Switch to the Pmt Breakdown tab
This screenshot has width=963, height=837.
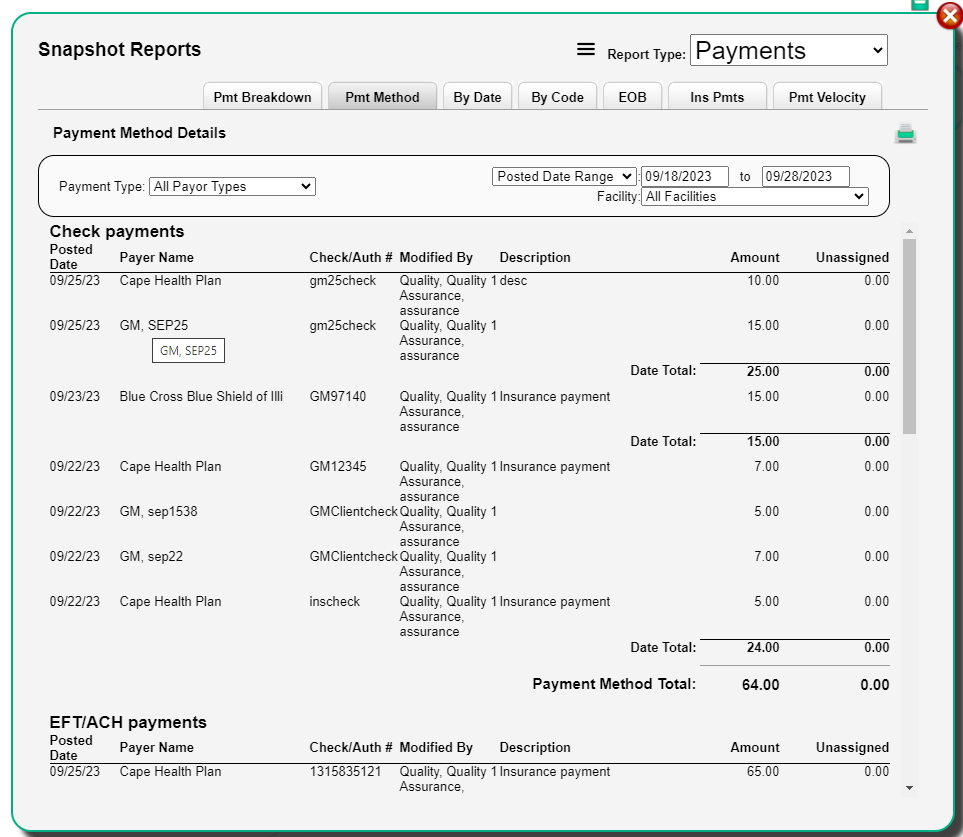click(x=262, y=97)
